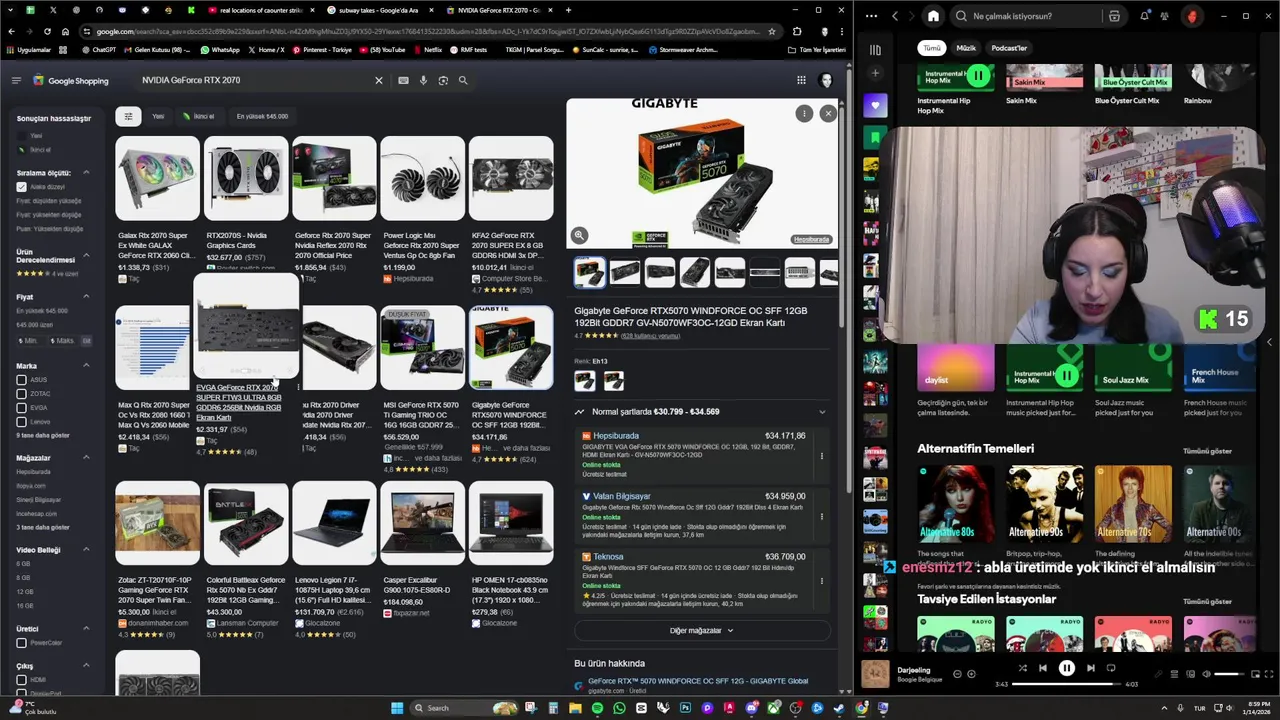The width and height of the screenshot is (1280, 720).
Task: Expand the Normal şartlarda price range
Action: (x=701, y=412)
